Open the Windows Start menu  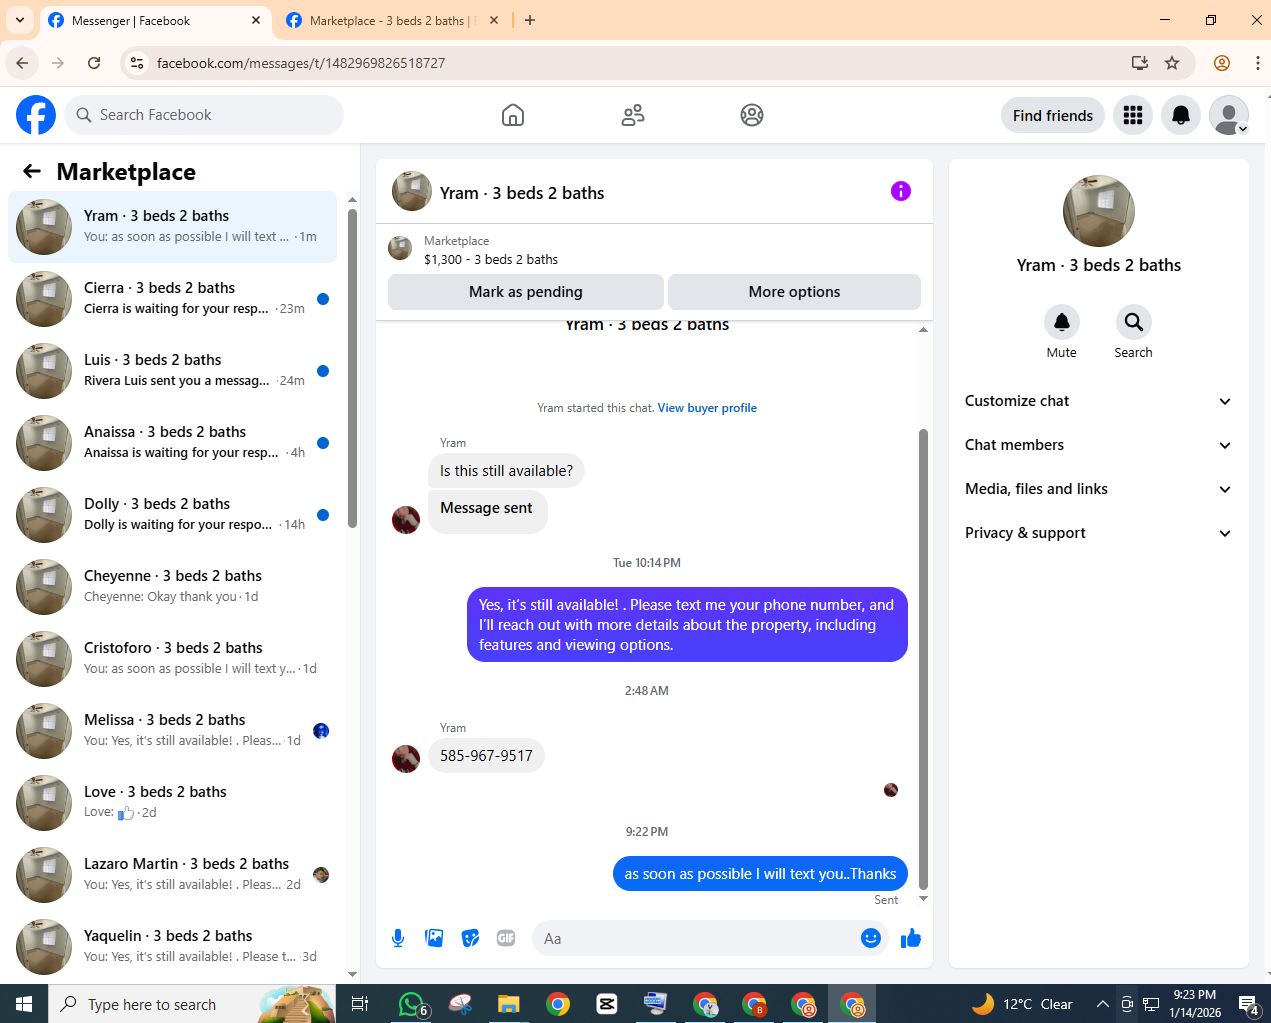coord(24,1004)
